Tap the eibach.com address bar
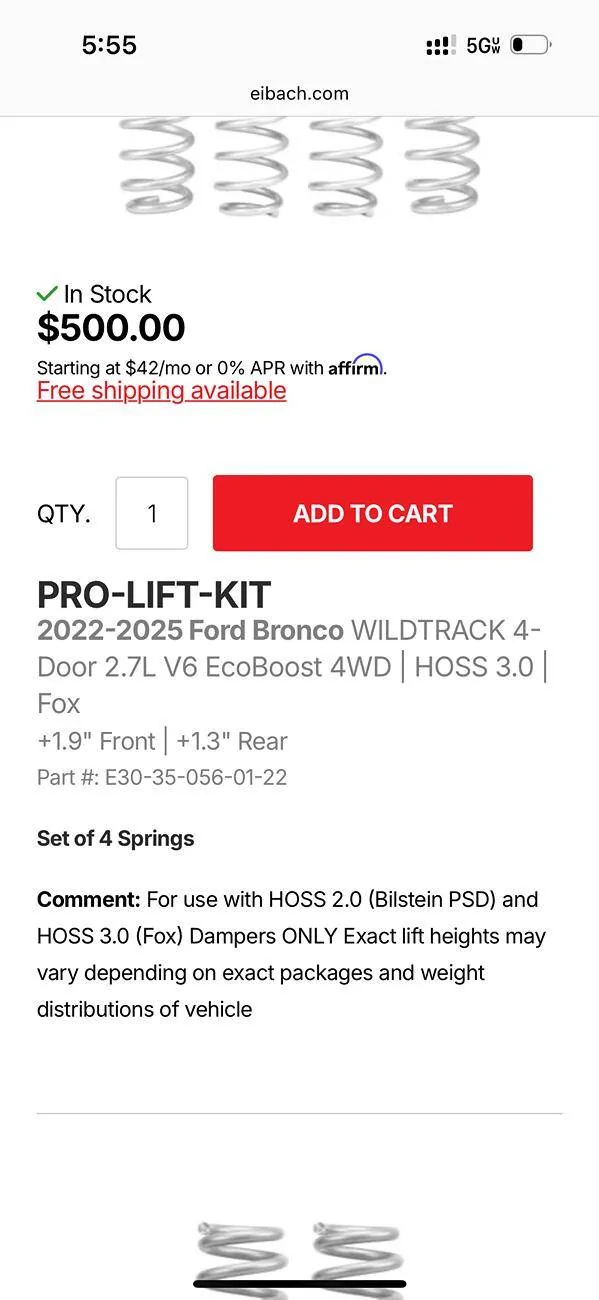This screenshot has width=599, height=1300. coord(299,93)
